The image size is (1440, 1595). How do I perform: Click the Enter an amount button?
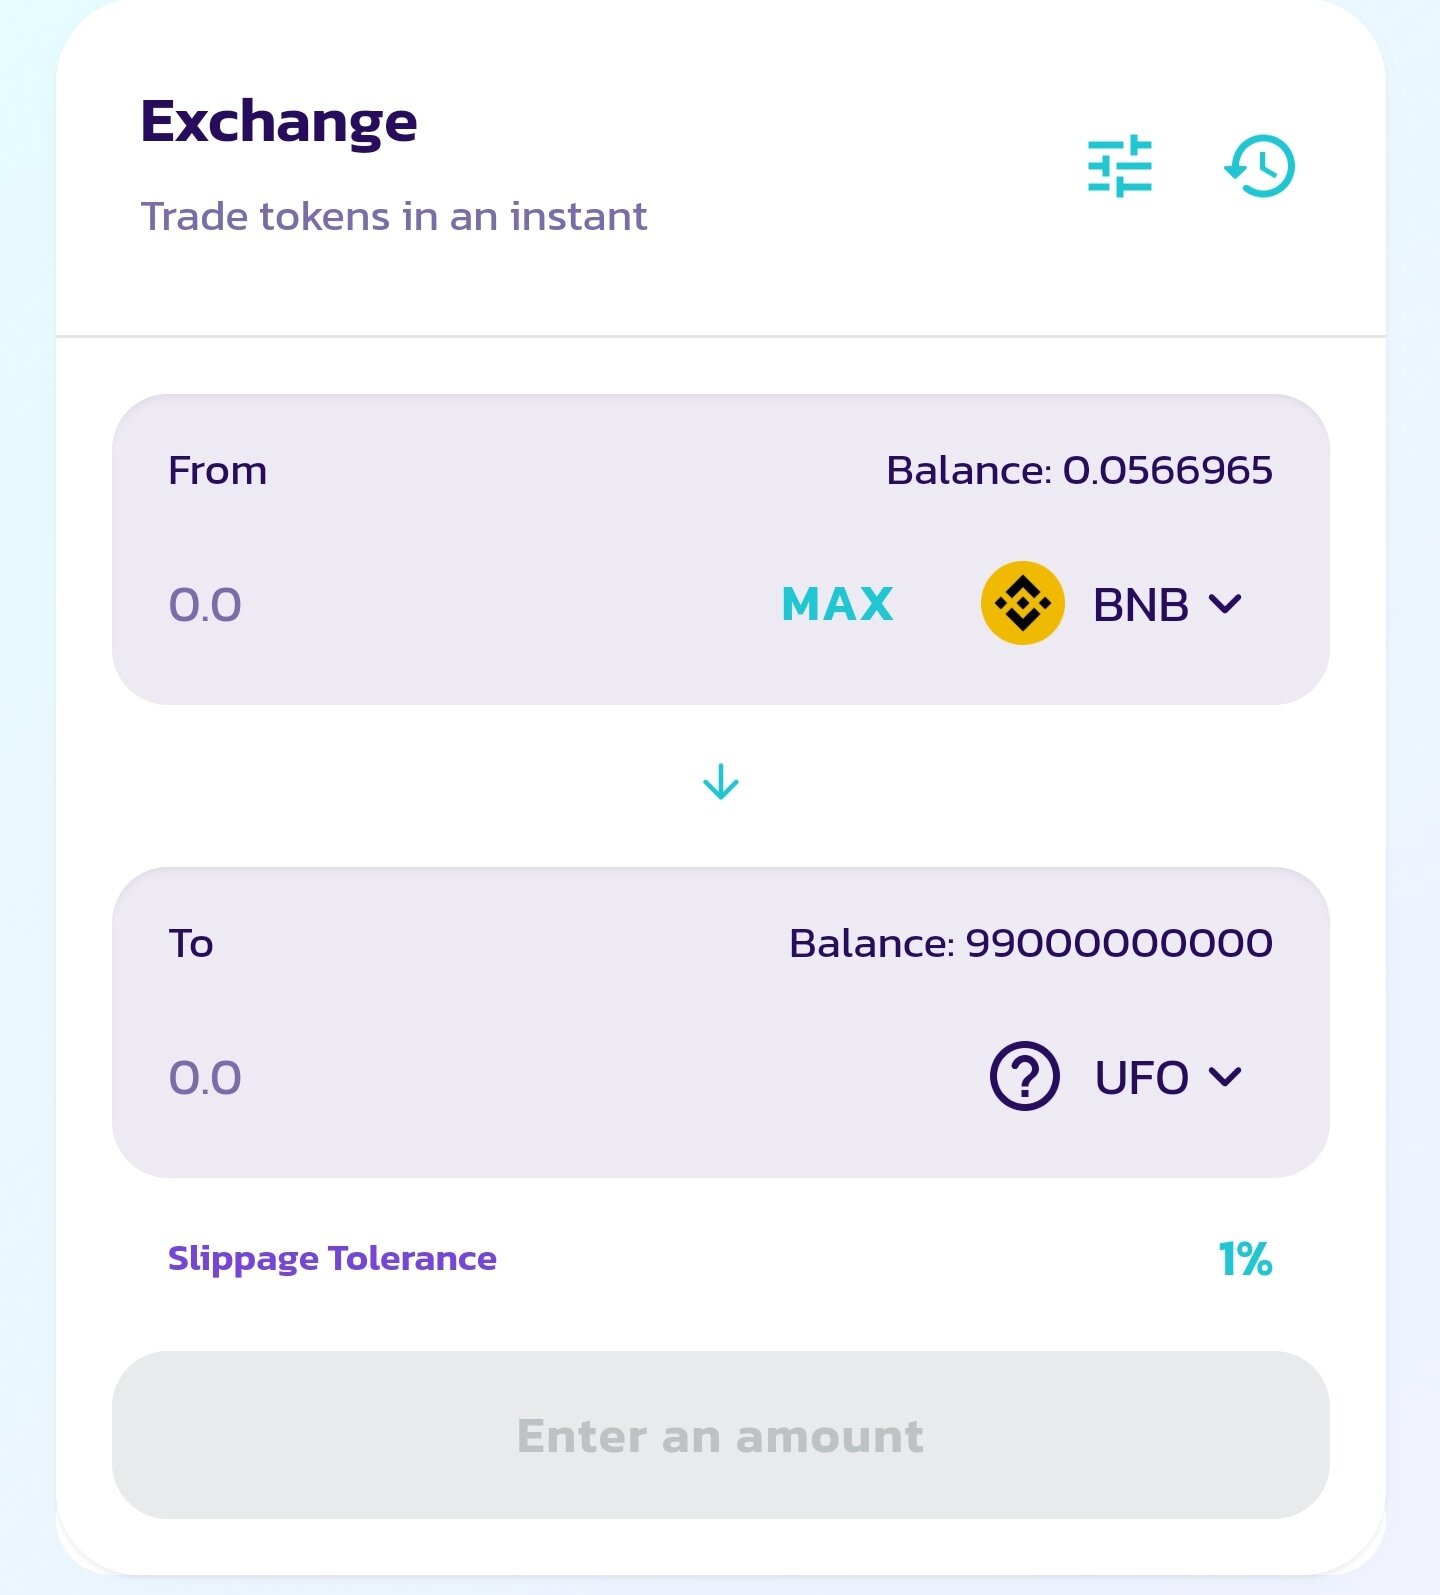720,1435
